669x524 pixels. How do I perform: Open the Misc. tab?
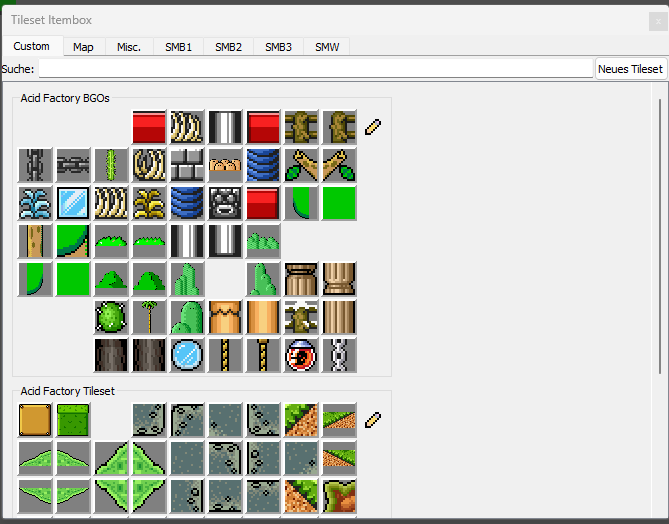129,47
